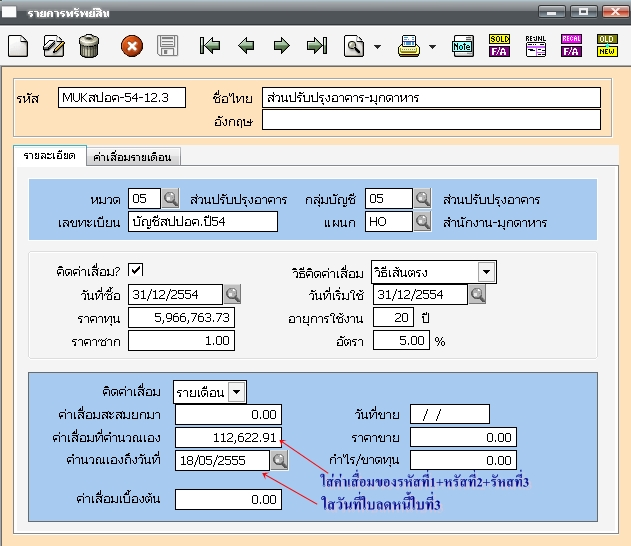
Task: Click the New record document icon
Action: 18,46
